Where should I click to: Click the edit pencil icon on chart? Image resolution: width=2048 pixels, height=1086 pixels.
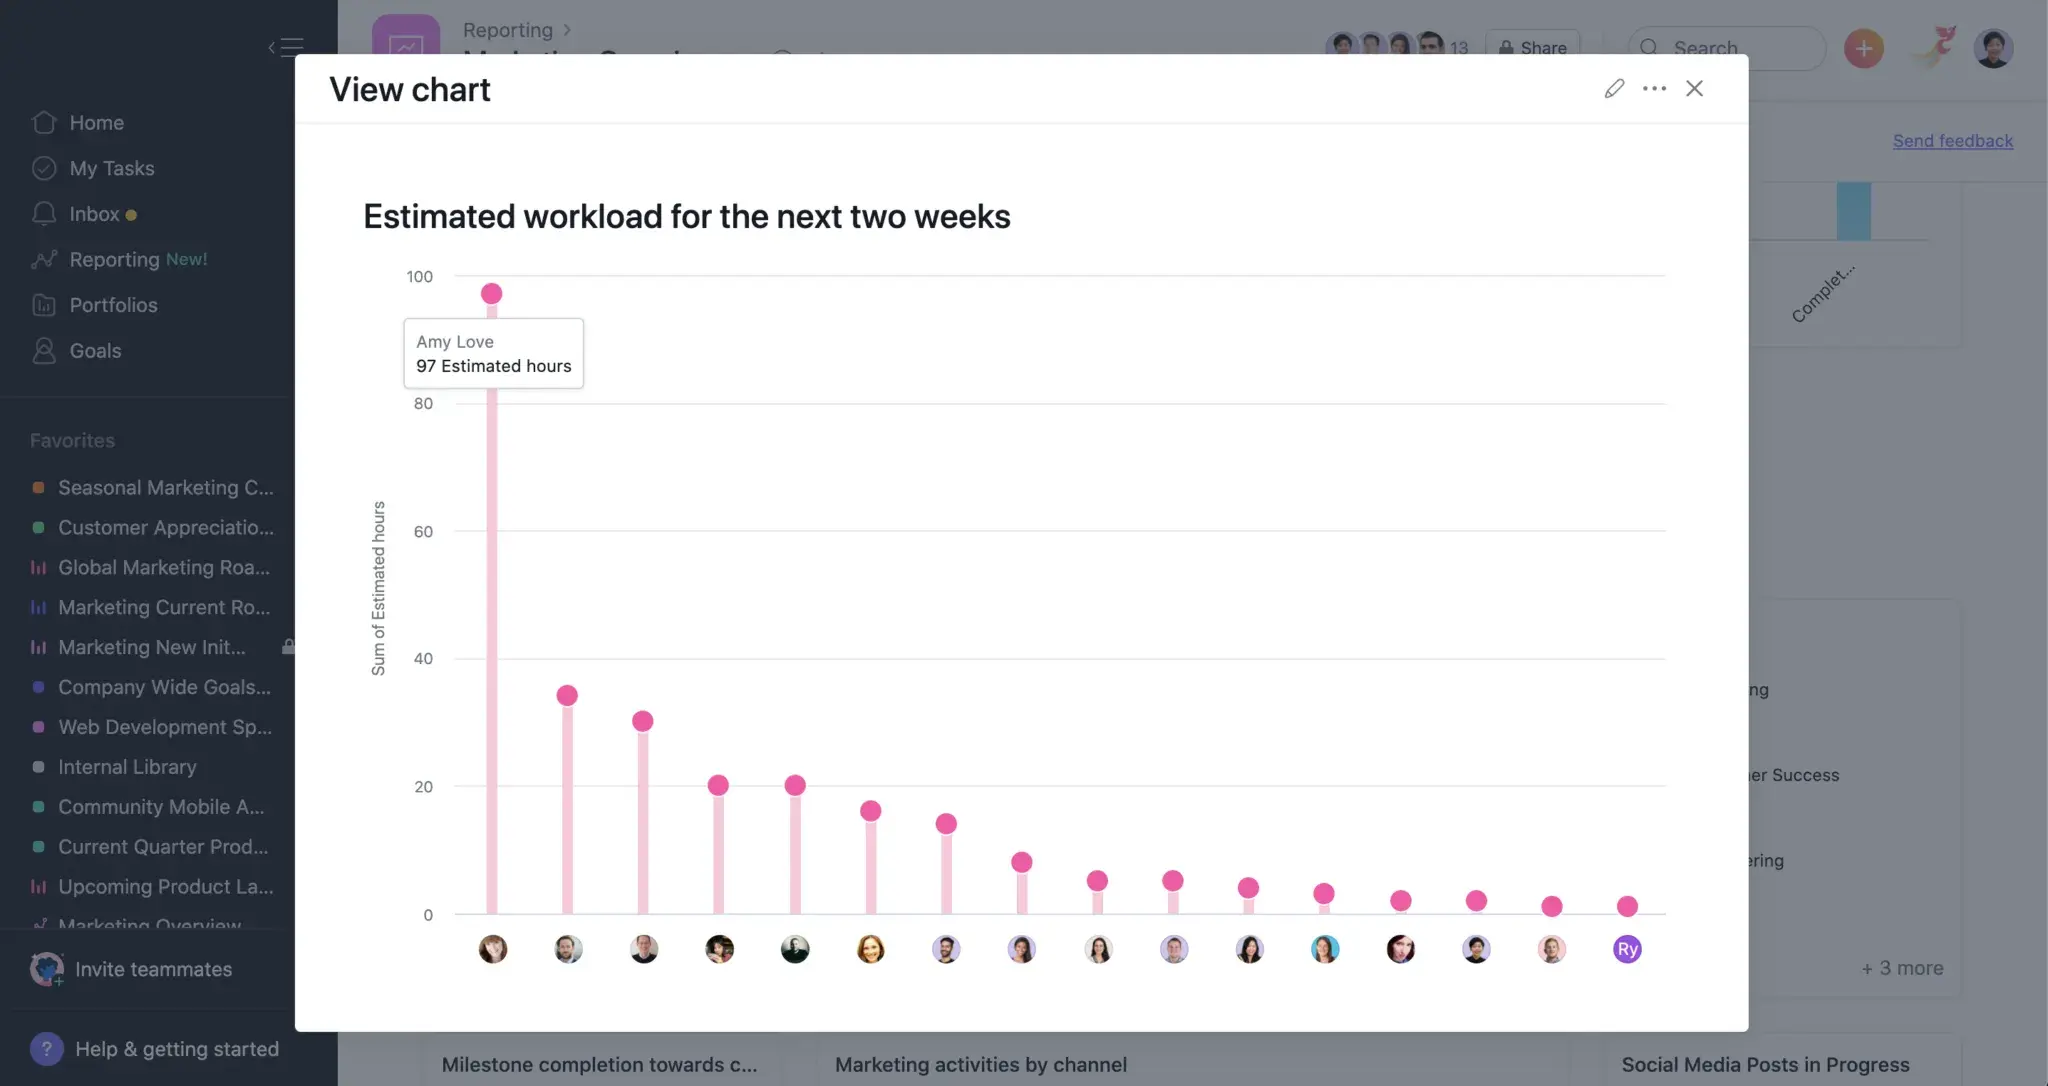(1615, 88)
